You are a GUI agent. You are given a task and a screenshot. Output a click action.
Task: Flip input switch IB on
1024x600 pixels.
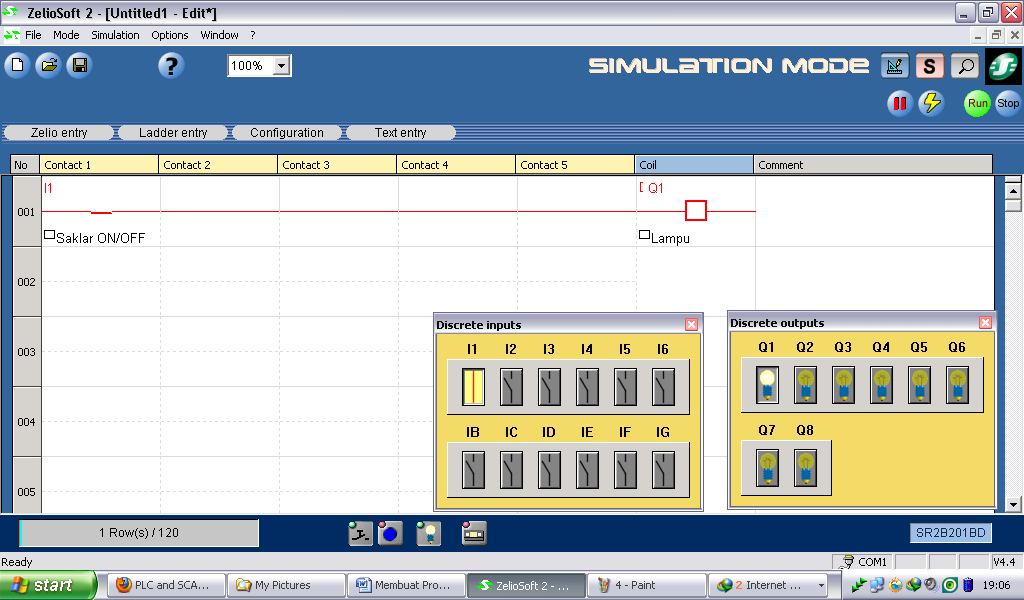click(x=473, y=470)
